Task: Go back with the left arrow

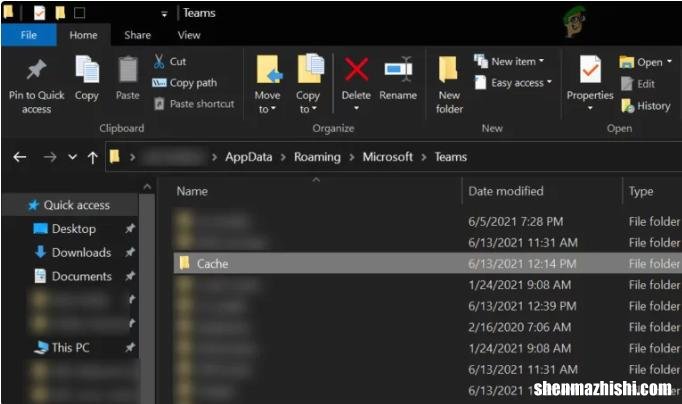Action: point(20,157)
